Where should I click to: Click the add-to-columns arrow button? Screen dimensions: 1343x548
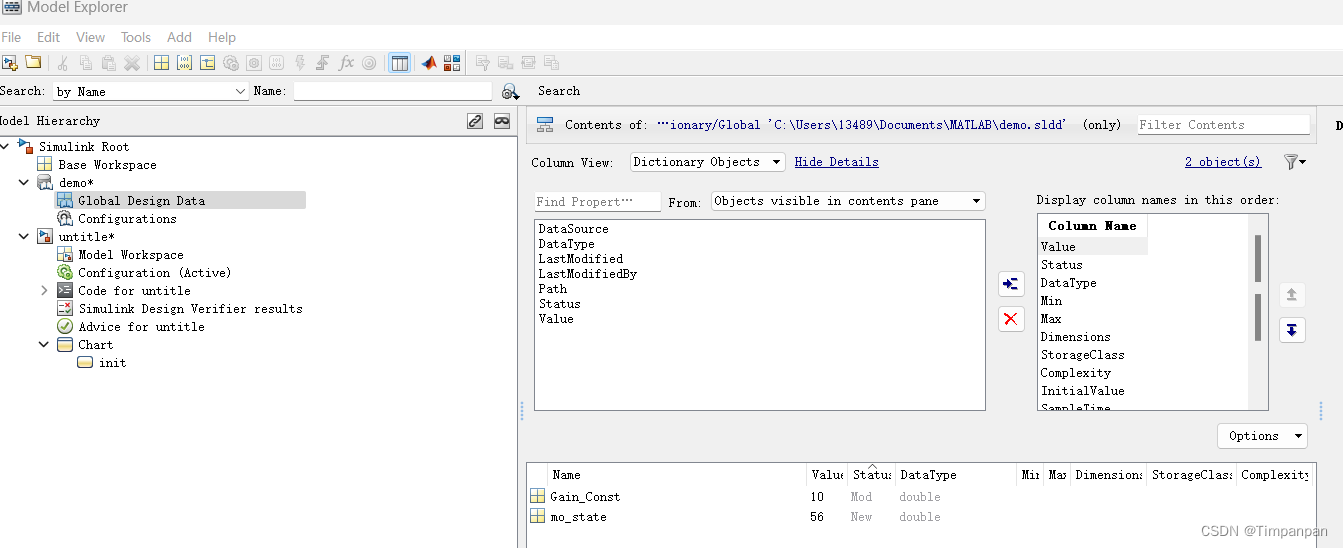point(1011,284)
